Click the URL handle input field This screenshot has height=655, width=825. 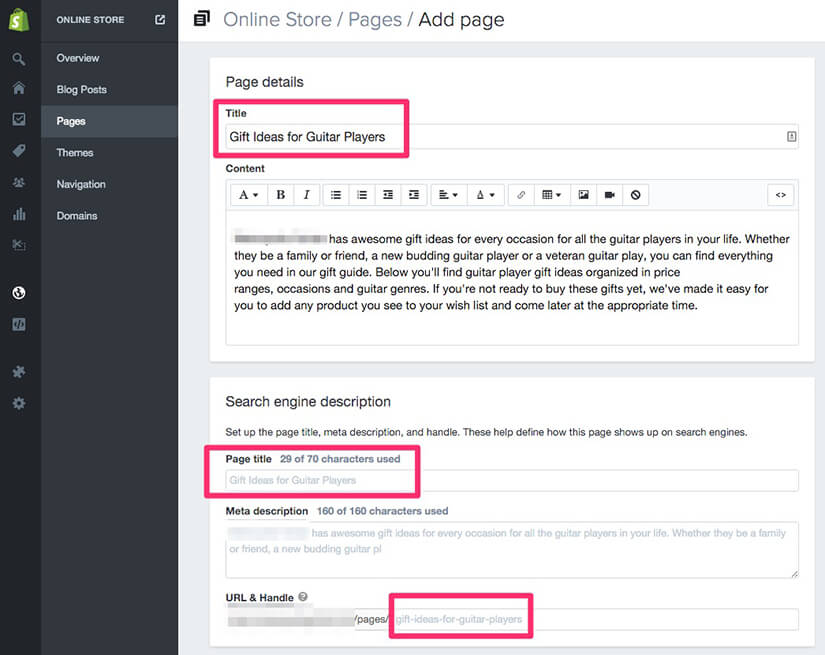(x=595, y=619)
